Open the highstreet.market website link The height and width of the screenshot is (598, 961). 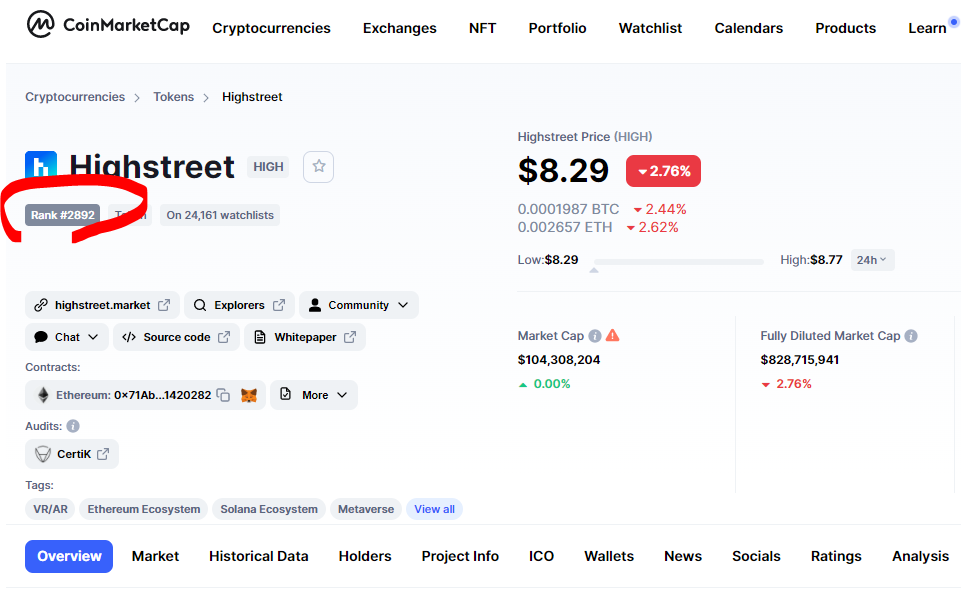tap(102, 305)
